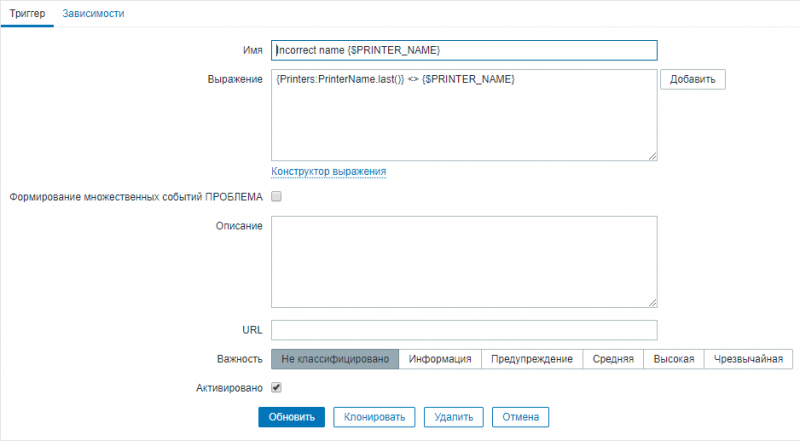Click the Обновить button

(x=291, y=417)
